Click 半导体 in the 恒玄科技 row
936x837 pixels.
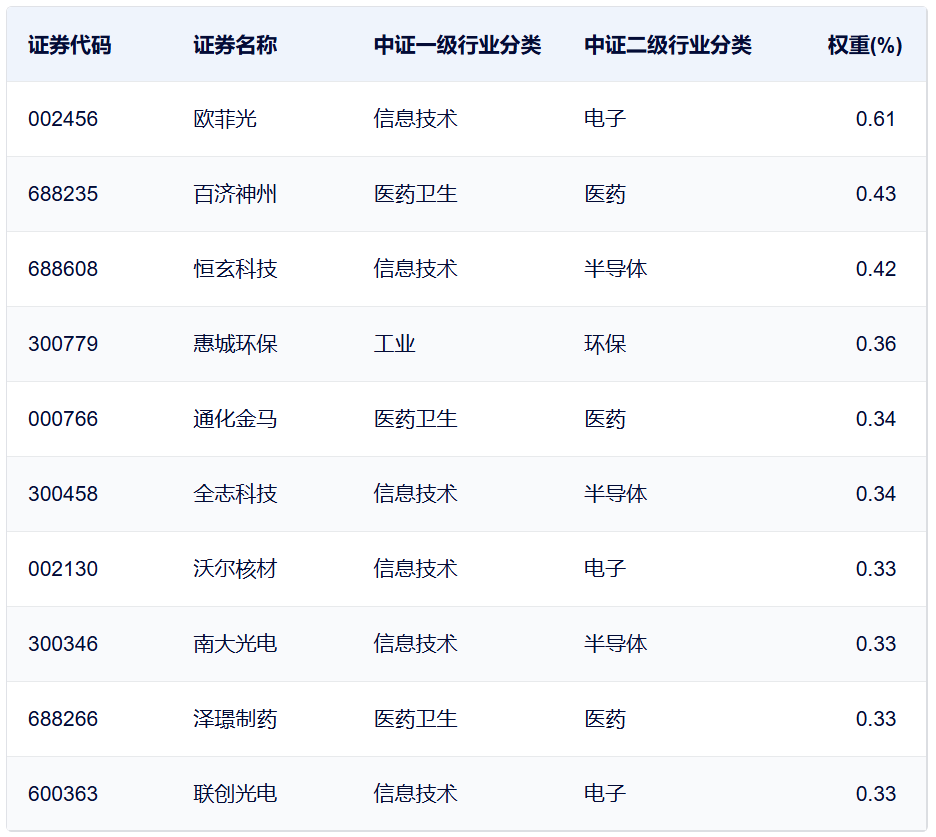tap(615, 269)
